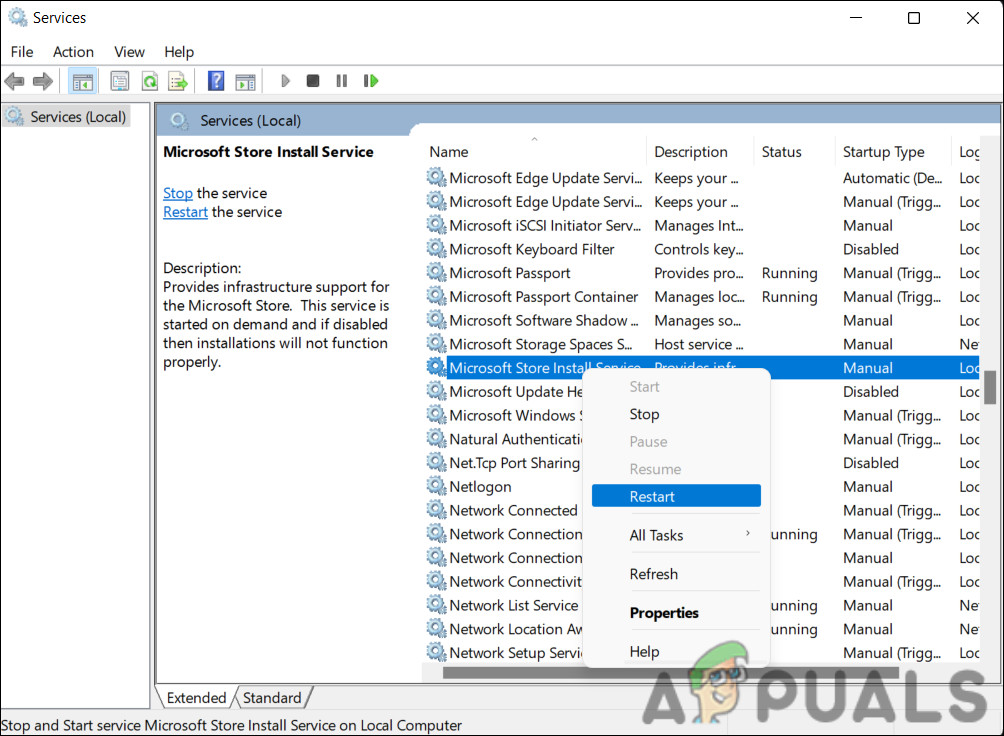
Task: Click Manual startup type of Microsoft iSCSI Initiator
Action: (868, 225)
